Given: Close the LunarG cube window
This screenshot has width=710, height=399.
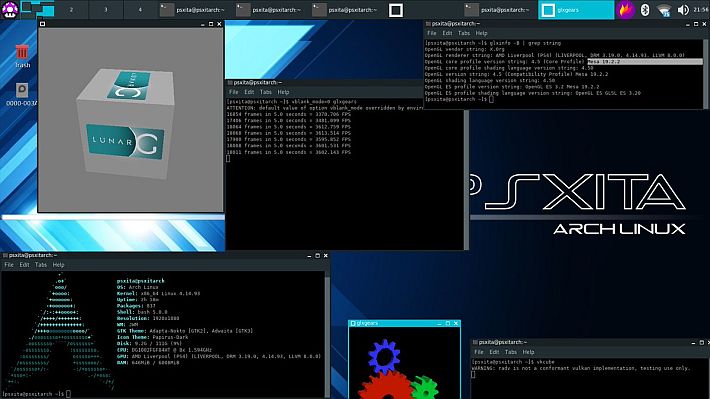Looking at the screenshot, I should tap(220, 24).
